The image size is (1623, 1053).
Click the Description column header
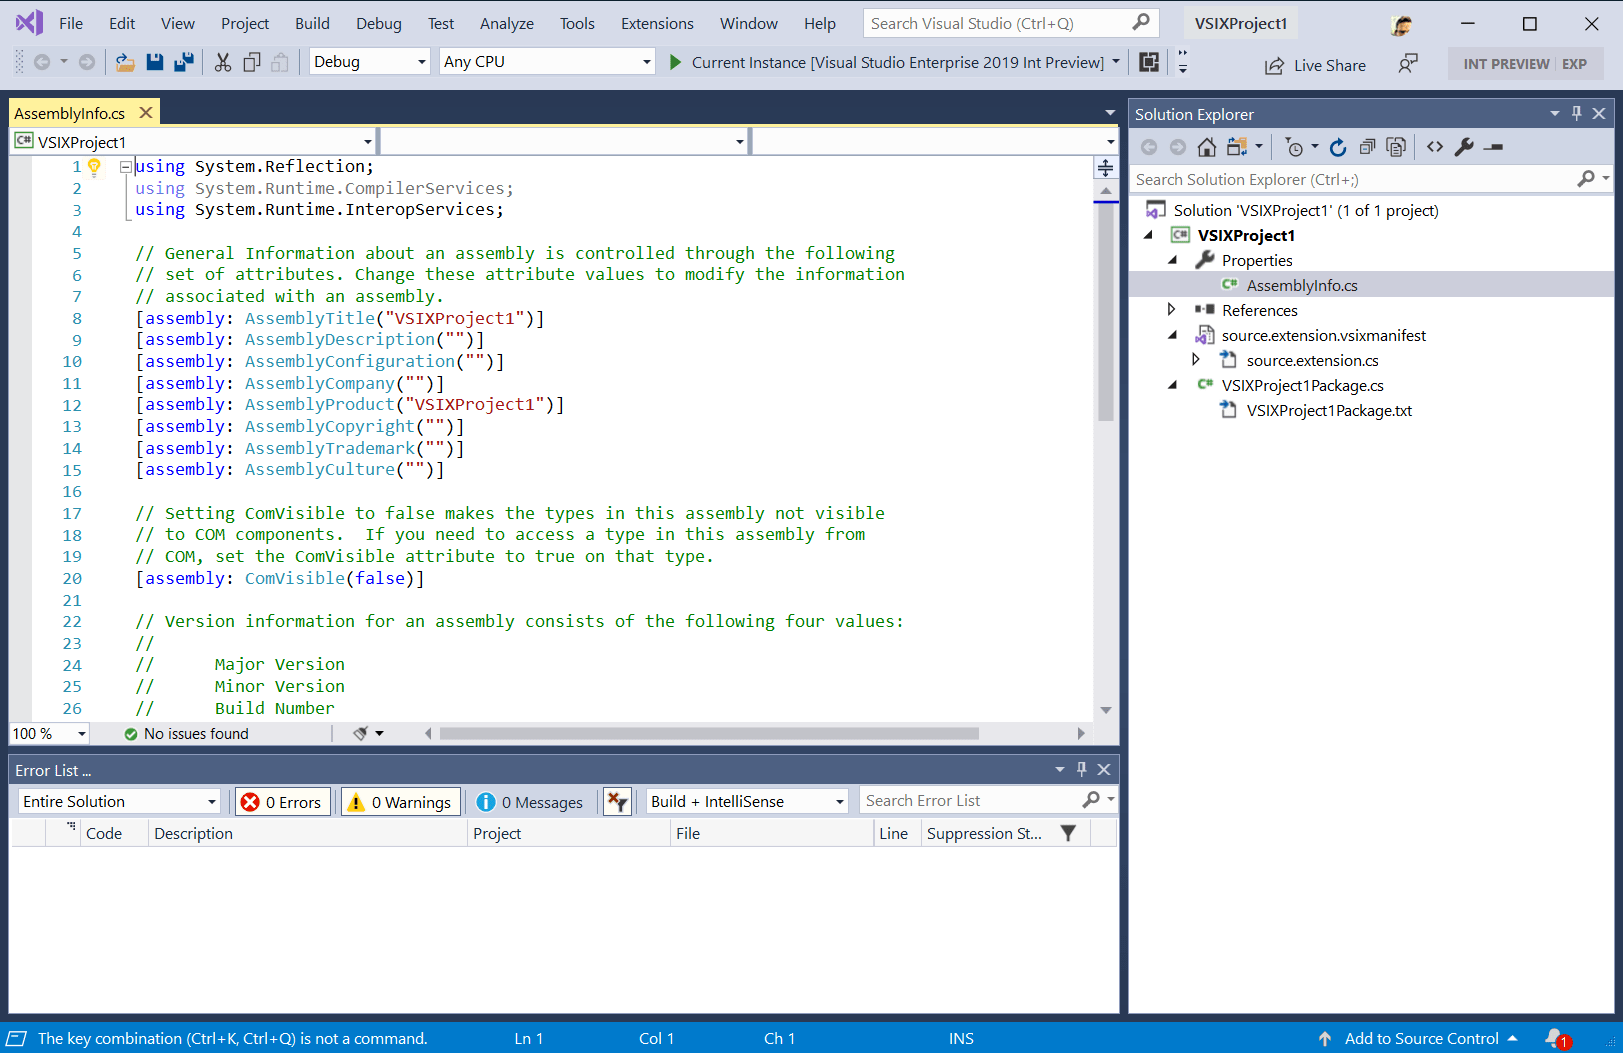(307, 833)
